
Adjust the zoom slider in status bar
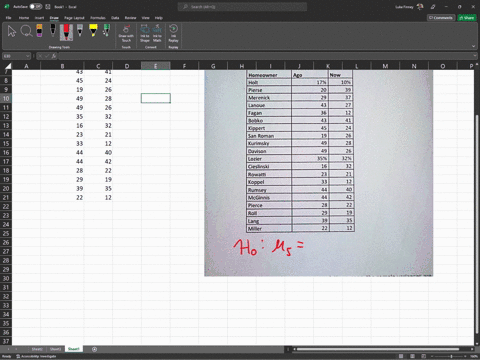[x=452, y=356]
